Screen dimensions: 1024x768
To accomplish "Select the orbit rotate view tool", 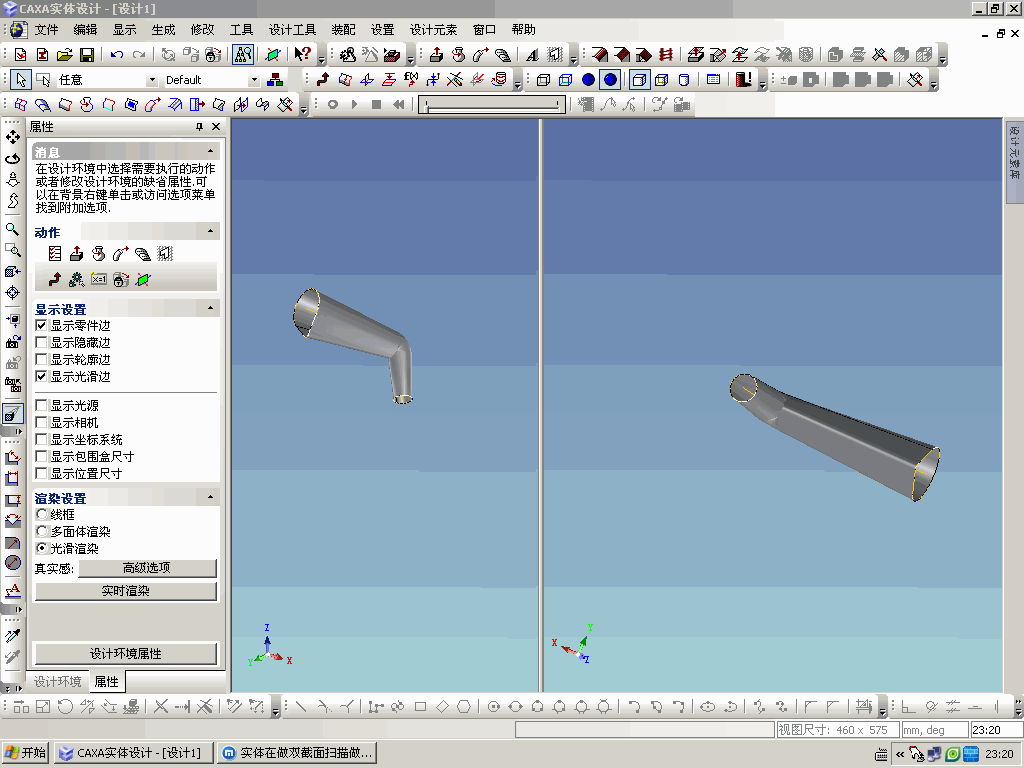I will (12, 159).
